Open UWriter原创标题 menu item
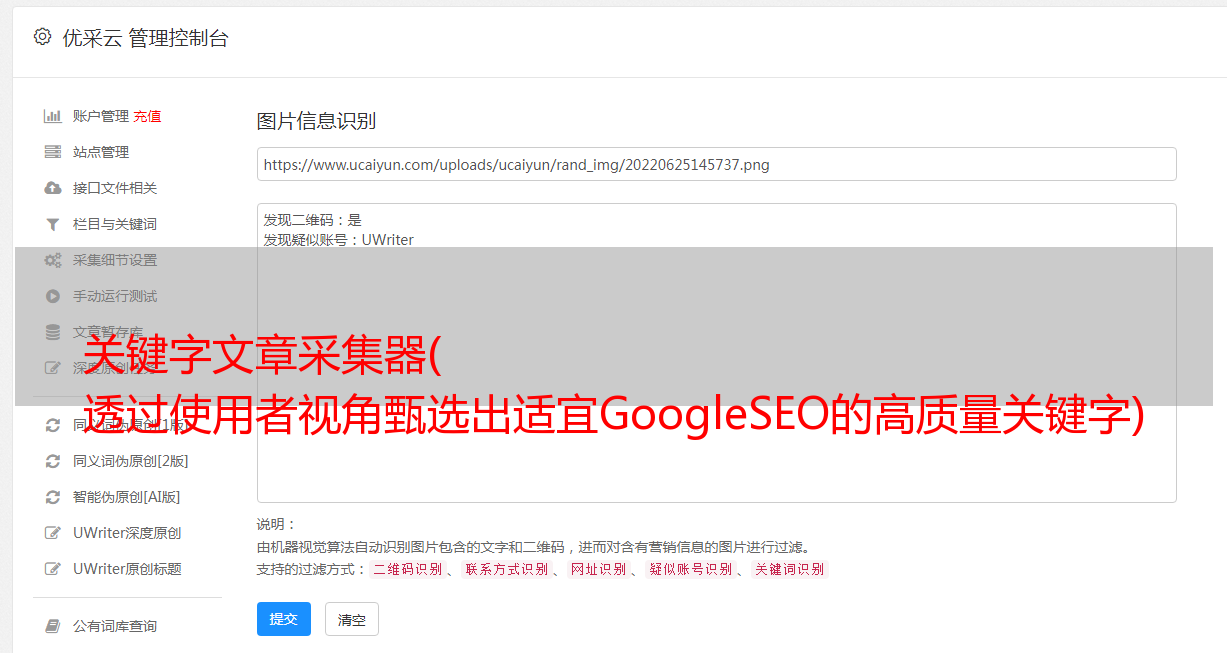 coord(127,569)
